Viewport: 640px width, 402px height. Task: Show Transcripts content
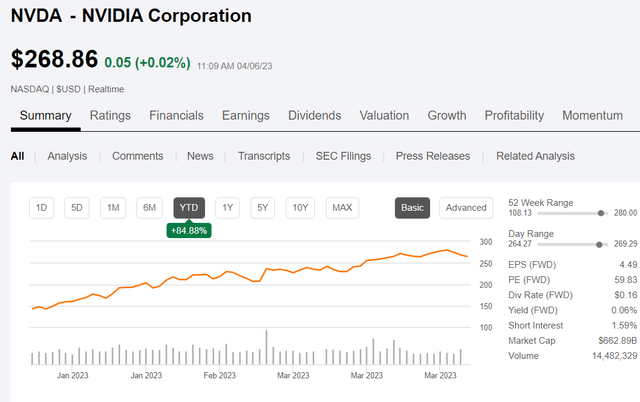[x=264, y=156]
